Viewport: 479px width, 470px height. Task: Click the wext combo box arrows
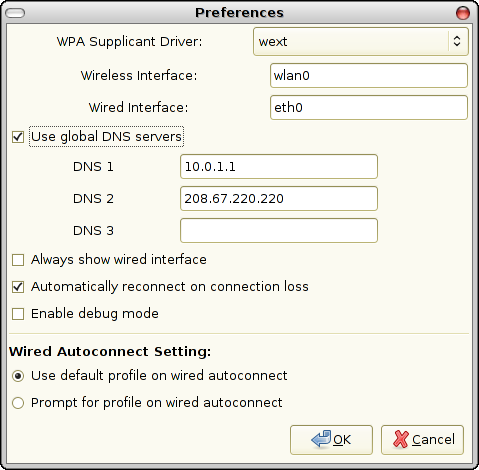tap(457, 41)
